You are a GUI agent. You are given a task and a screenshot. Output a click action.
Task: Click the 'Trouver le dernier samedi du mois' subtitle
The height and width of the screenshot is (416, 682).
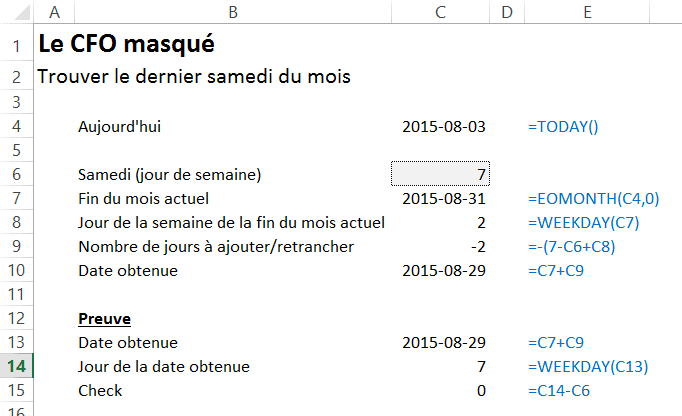[193, 76]
